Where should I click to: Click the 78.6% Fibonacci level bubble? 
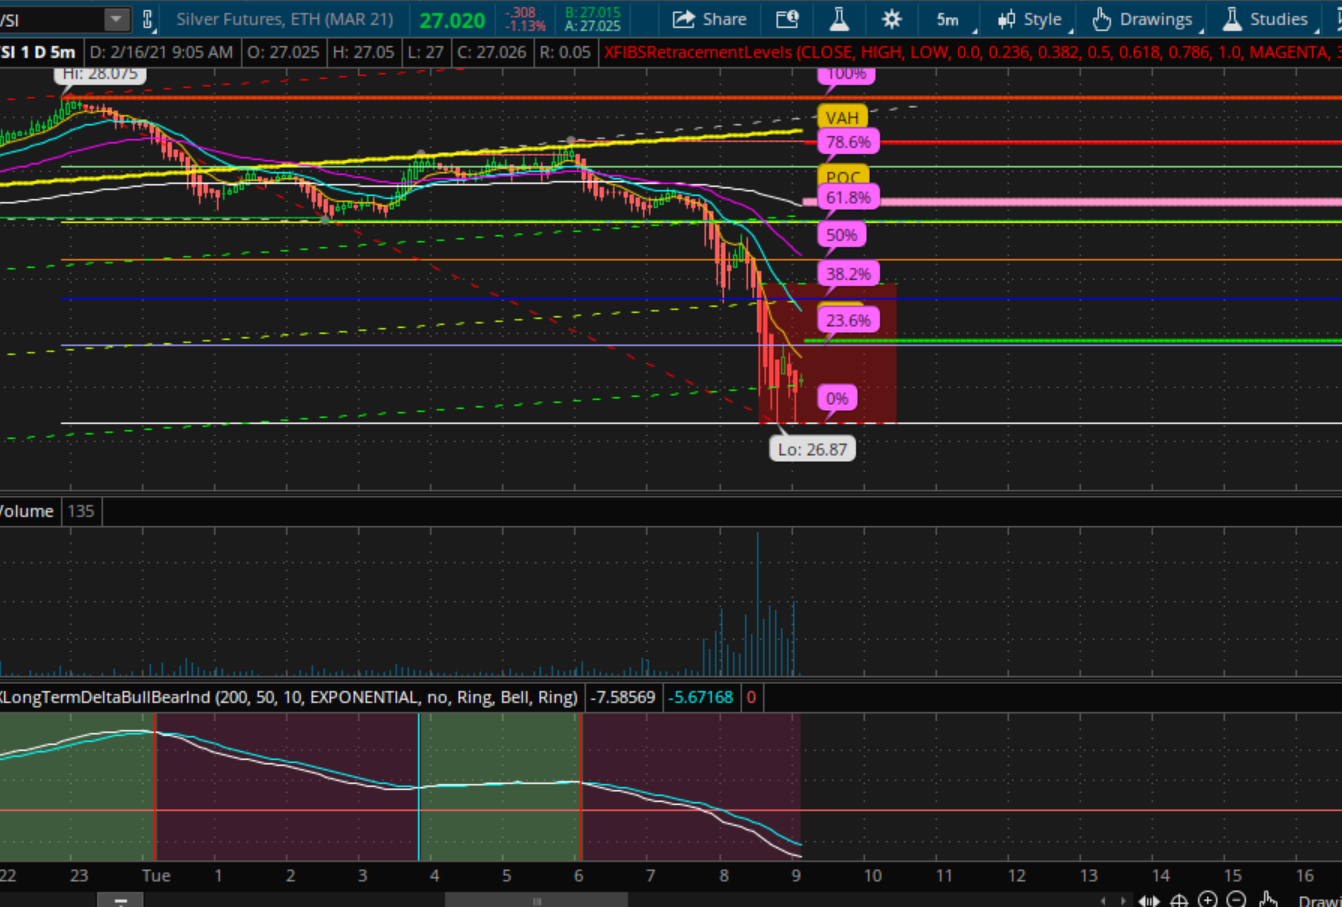(x=848, y=142)
